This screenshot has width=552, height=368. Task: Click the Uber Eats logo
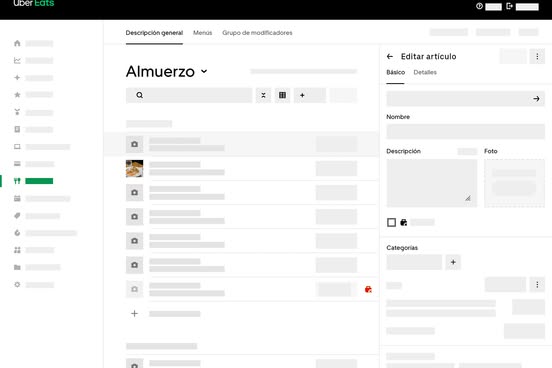(34, 4)
